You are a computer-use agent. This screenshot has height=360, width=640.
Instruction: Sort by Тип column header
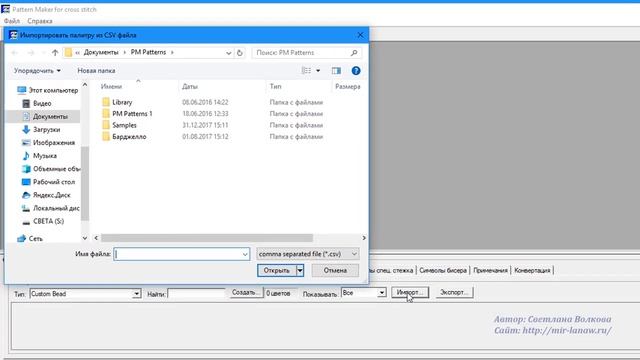coord(276,87)
